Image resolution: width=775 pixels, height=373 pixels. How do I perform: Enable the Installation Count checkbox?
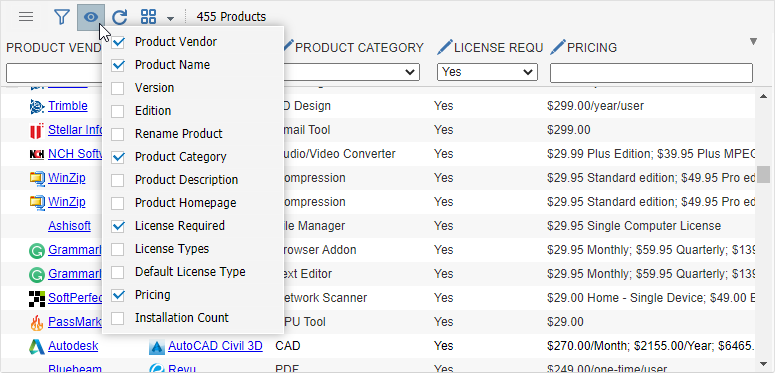pos(118,318)
